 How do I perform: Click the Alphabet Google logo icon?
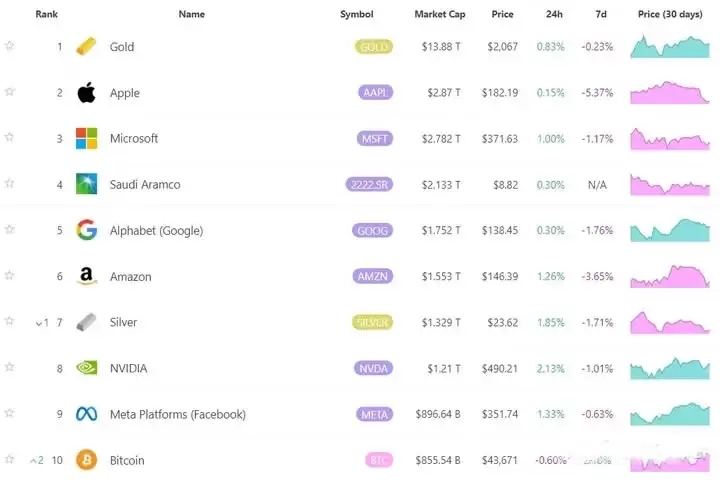click(87, 231)
